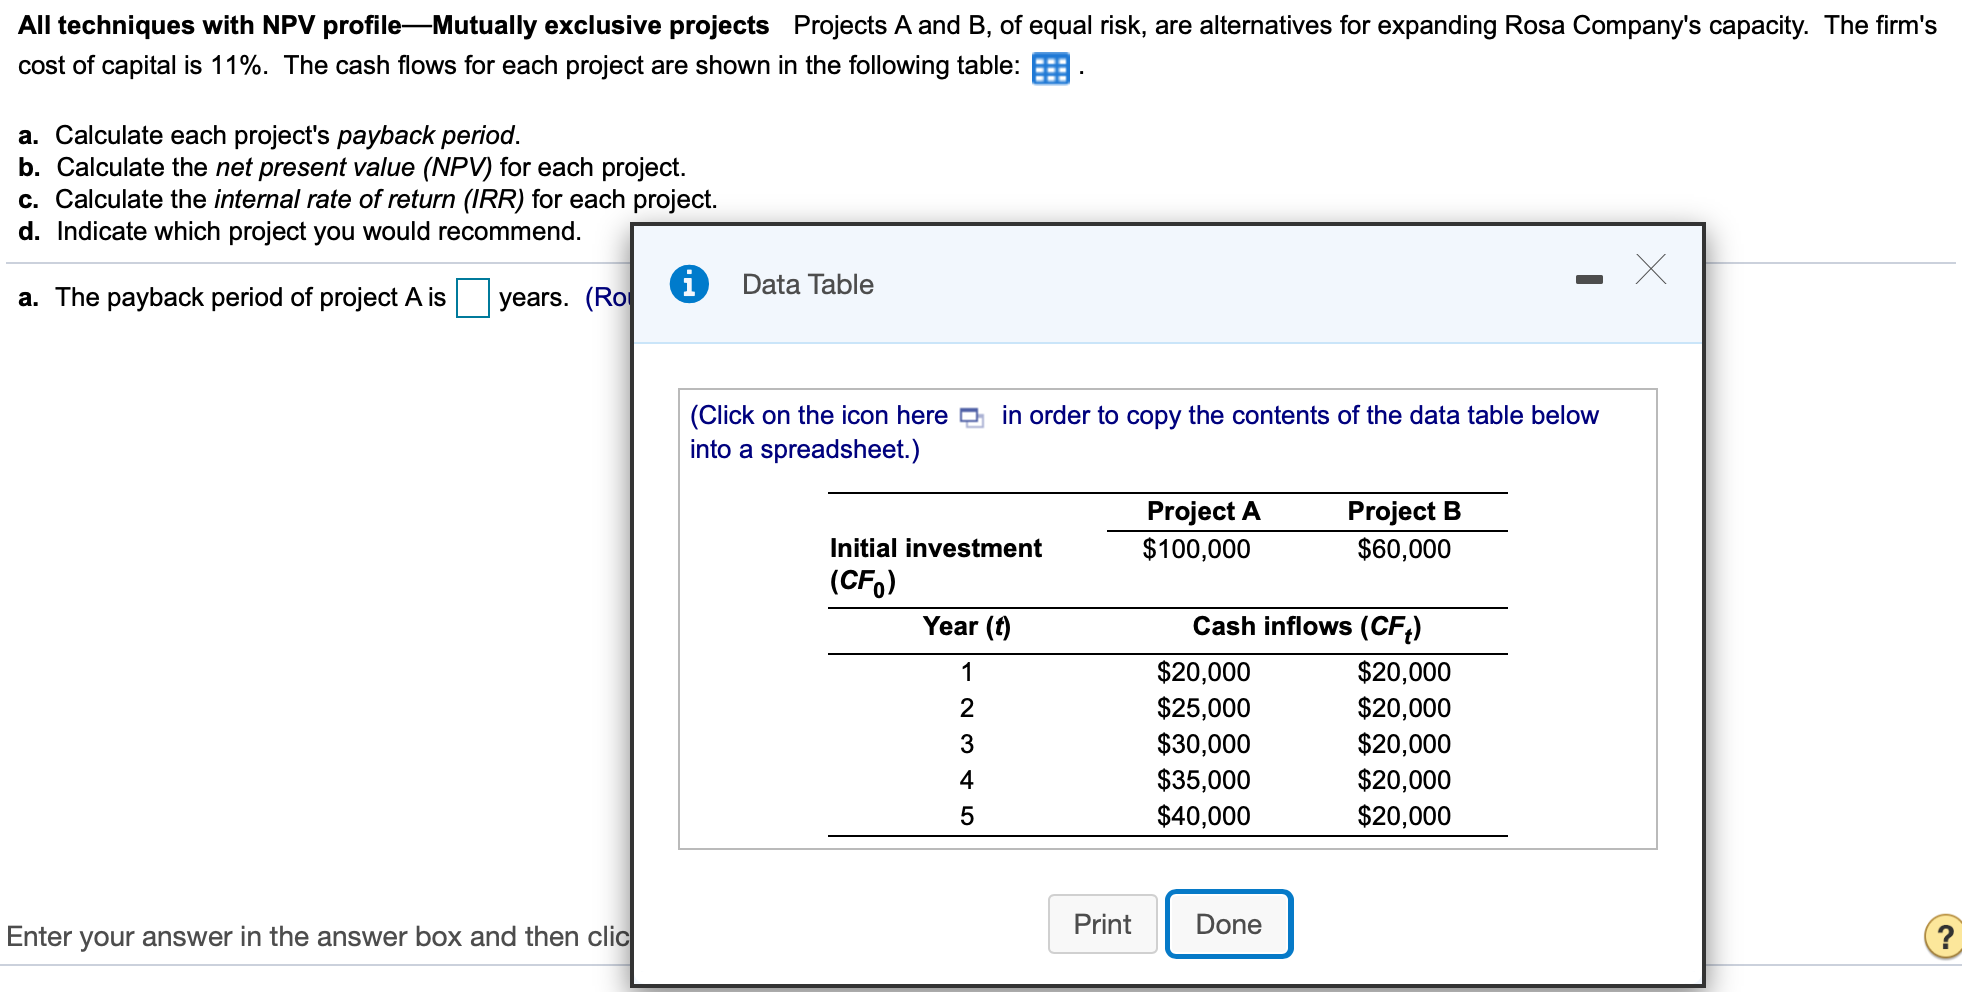Close the Data Table dialog
The image size is (1962, 992).
(x=1649, y=268)
